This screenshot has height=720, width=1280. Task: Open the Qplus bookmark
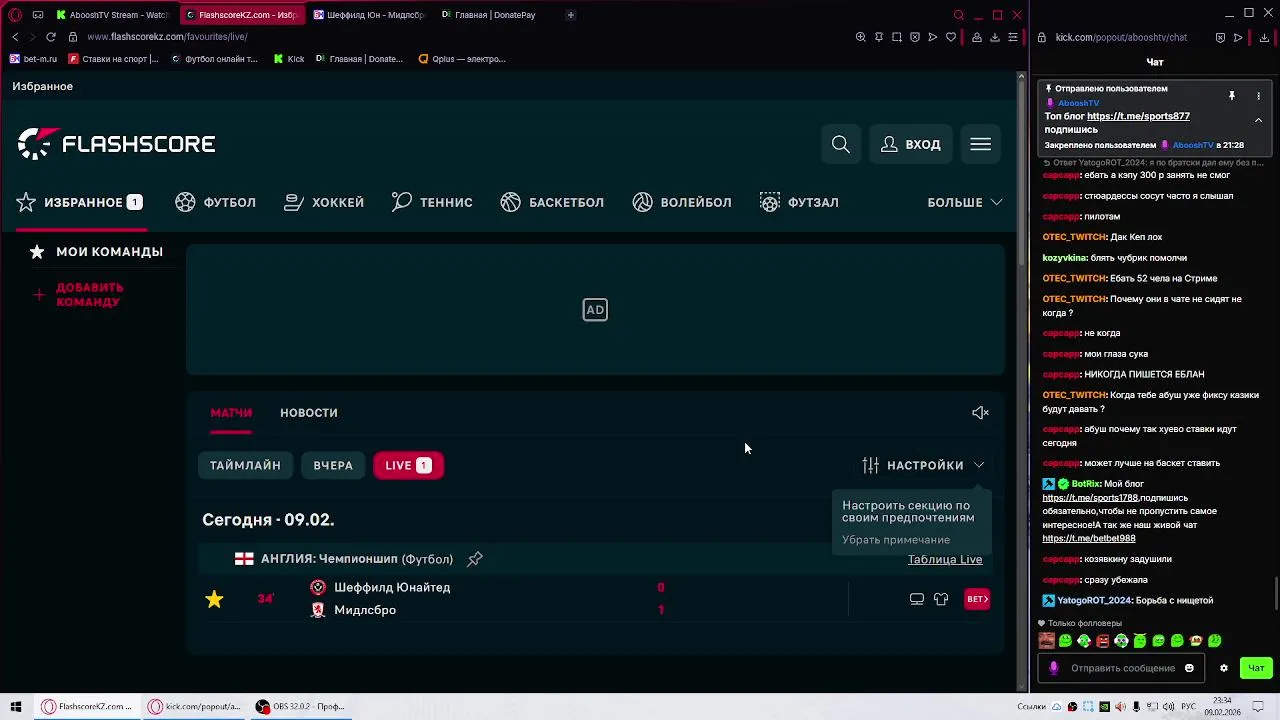[x=462, y=59]
